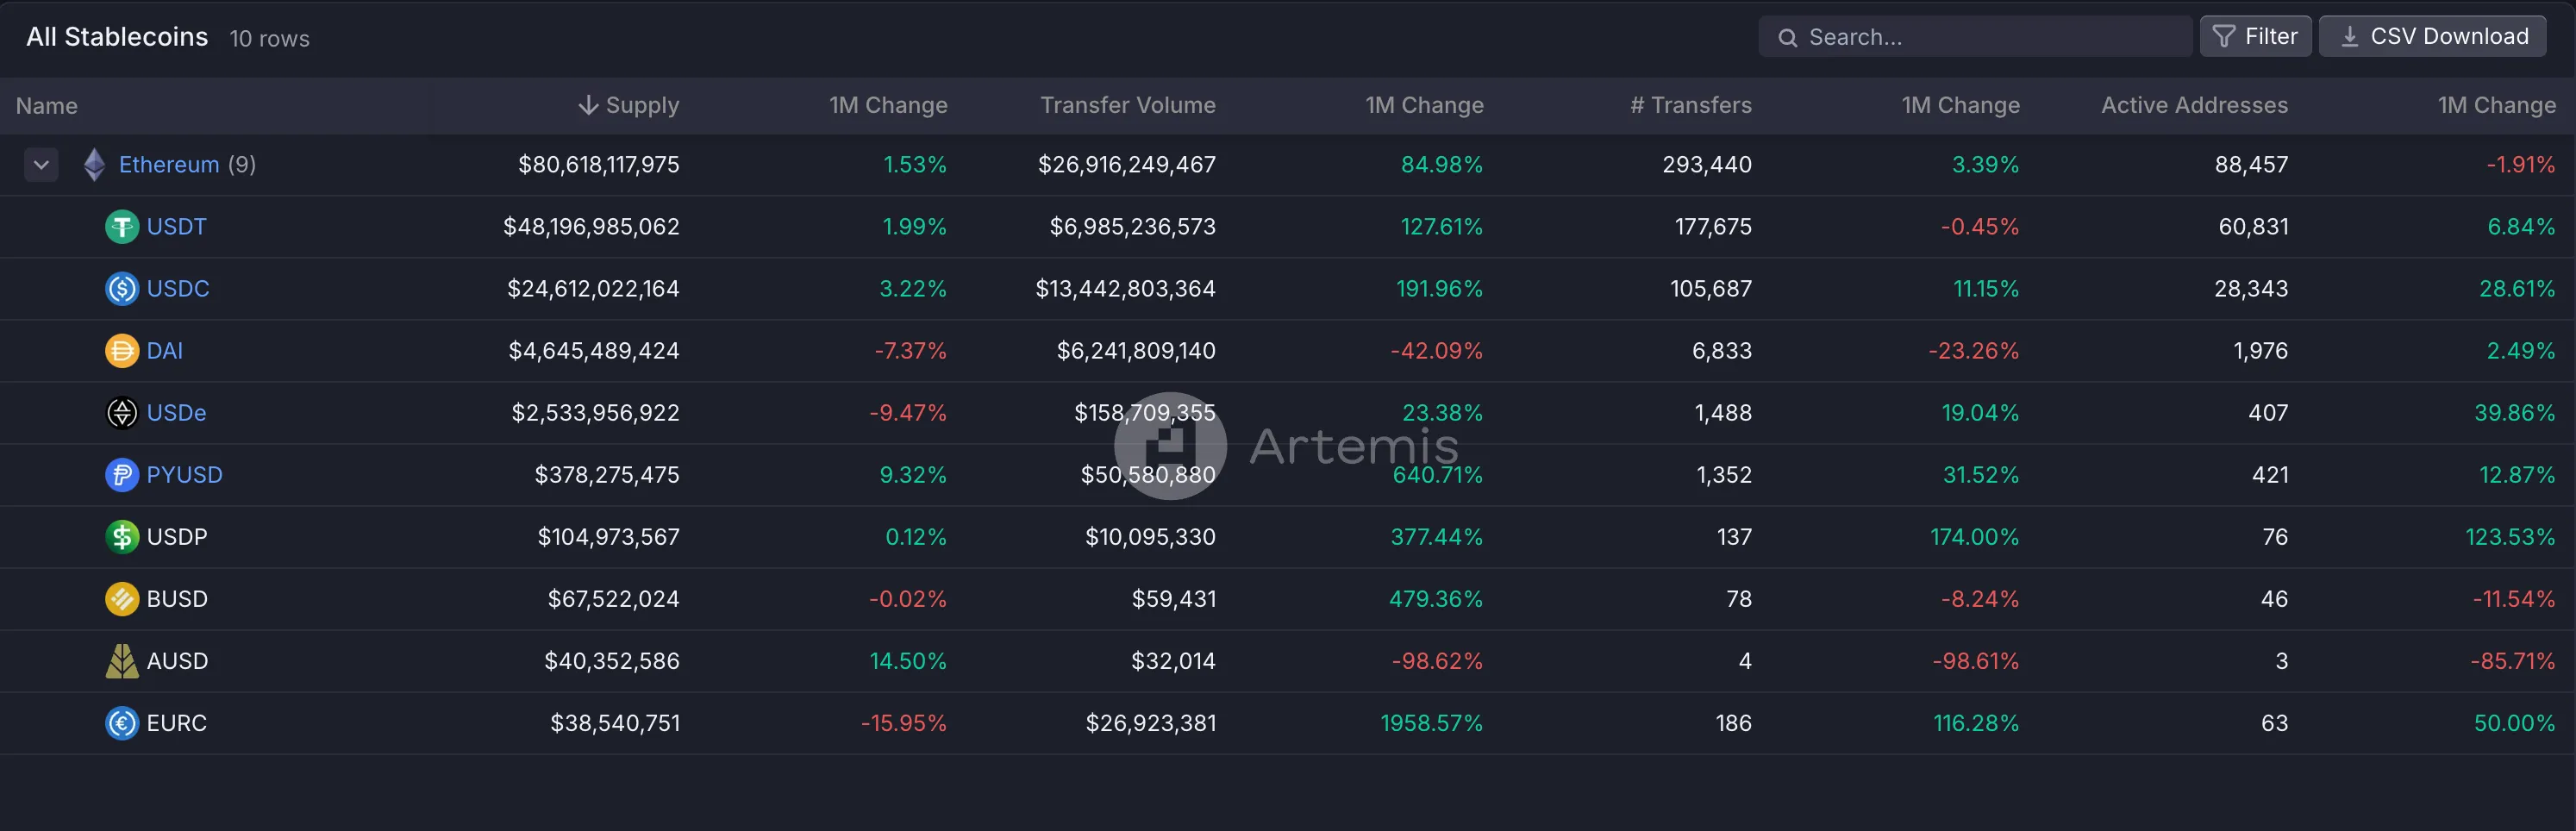Sort by 1M Change header beside # Transfers
The width and height of the screenshot is (2576, 831).
coord(1960,105)
